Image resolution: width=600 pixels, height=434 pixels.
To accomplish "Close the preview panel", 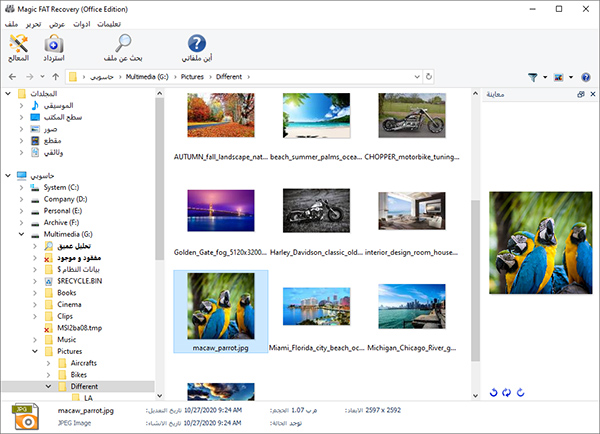I will pyautogui.click(x=593, y=94).
